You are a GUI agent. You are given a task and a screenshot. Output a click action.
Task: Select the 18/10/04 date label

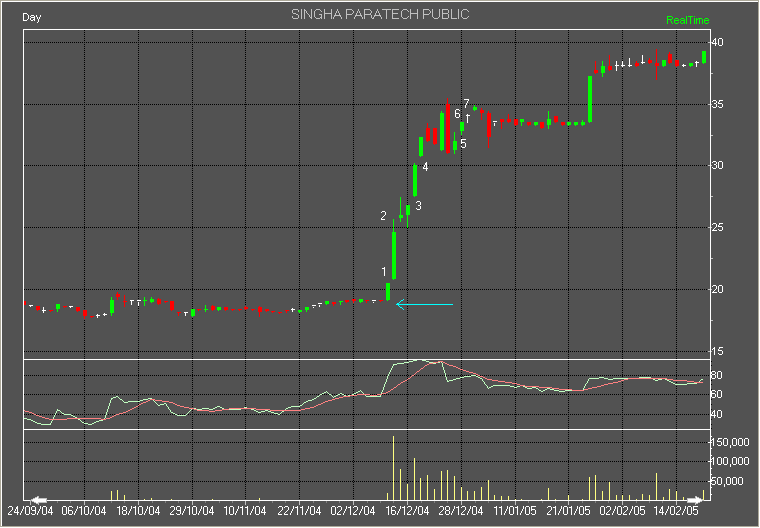coord(138,511)
